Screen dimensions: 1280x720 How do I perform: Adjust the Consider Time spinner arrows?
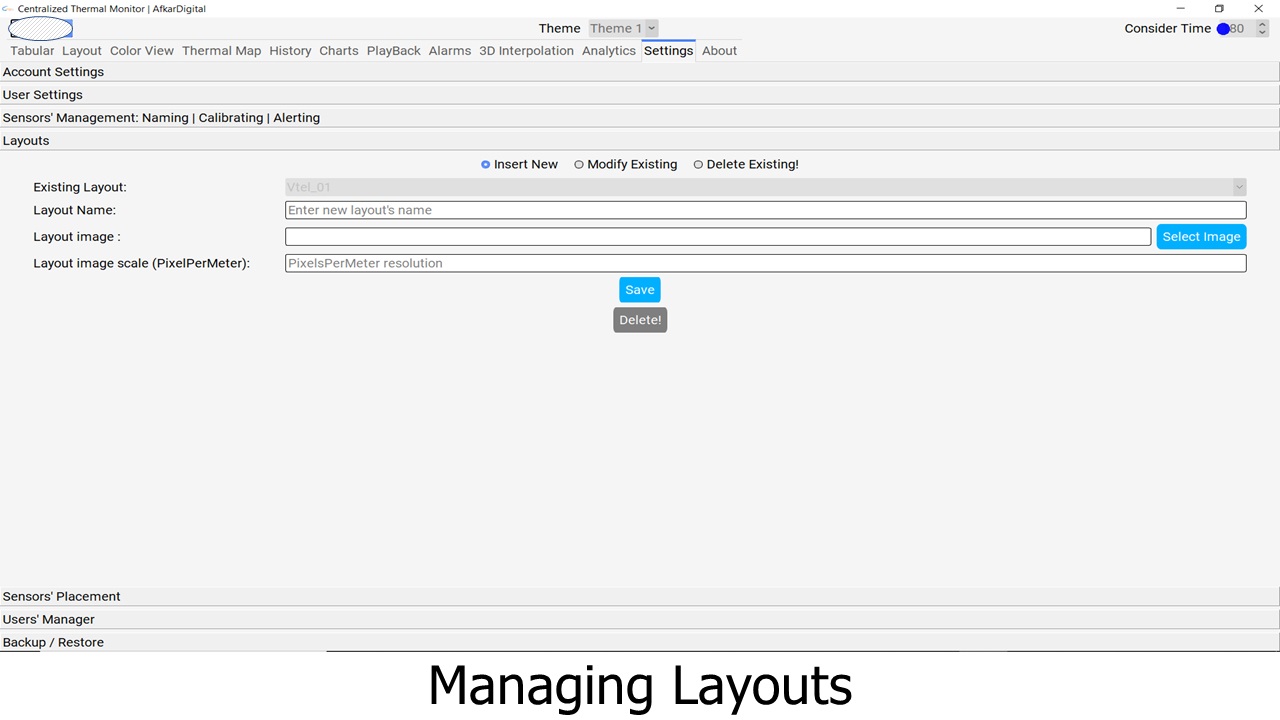1262,29
